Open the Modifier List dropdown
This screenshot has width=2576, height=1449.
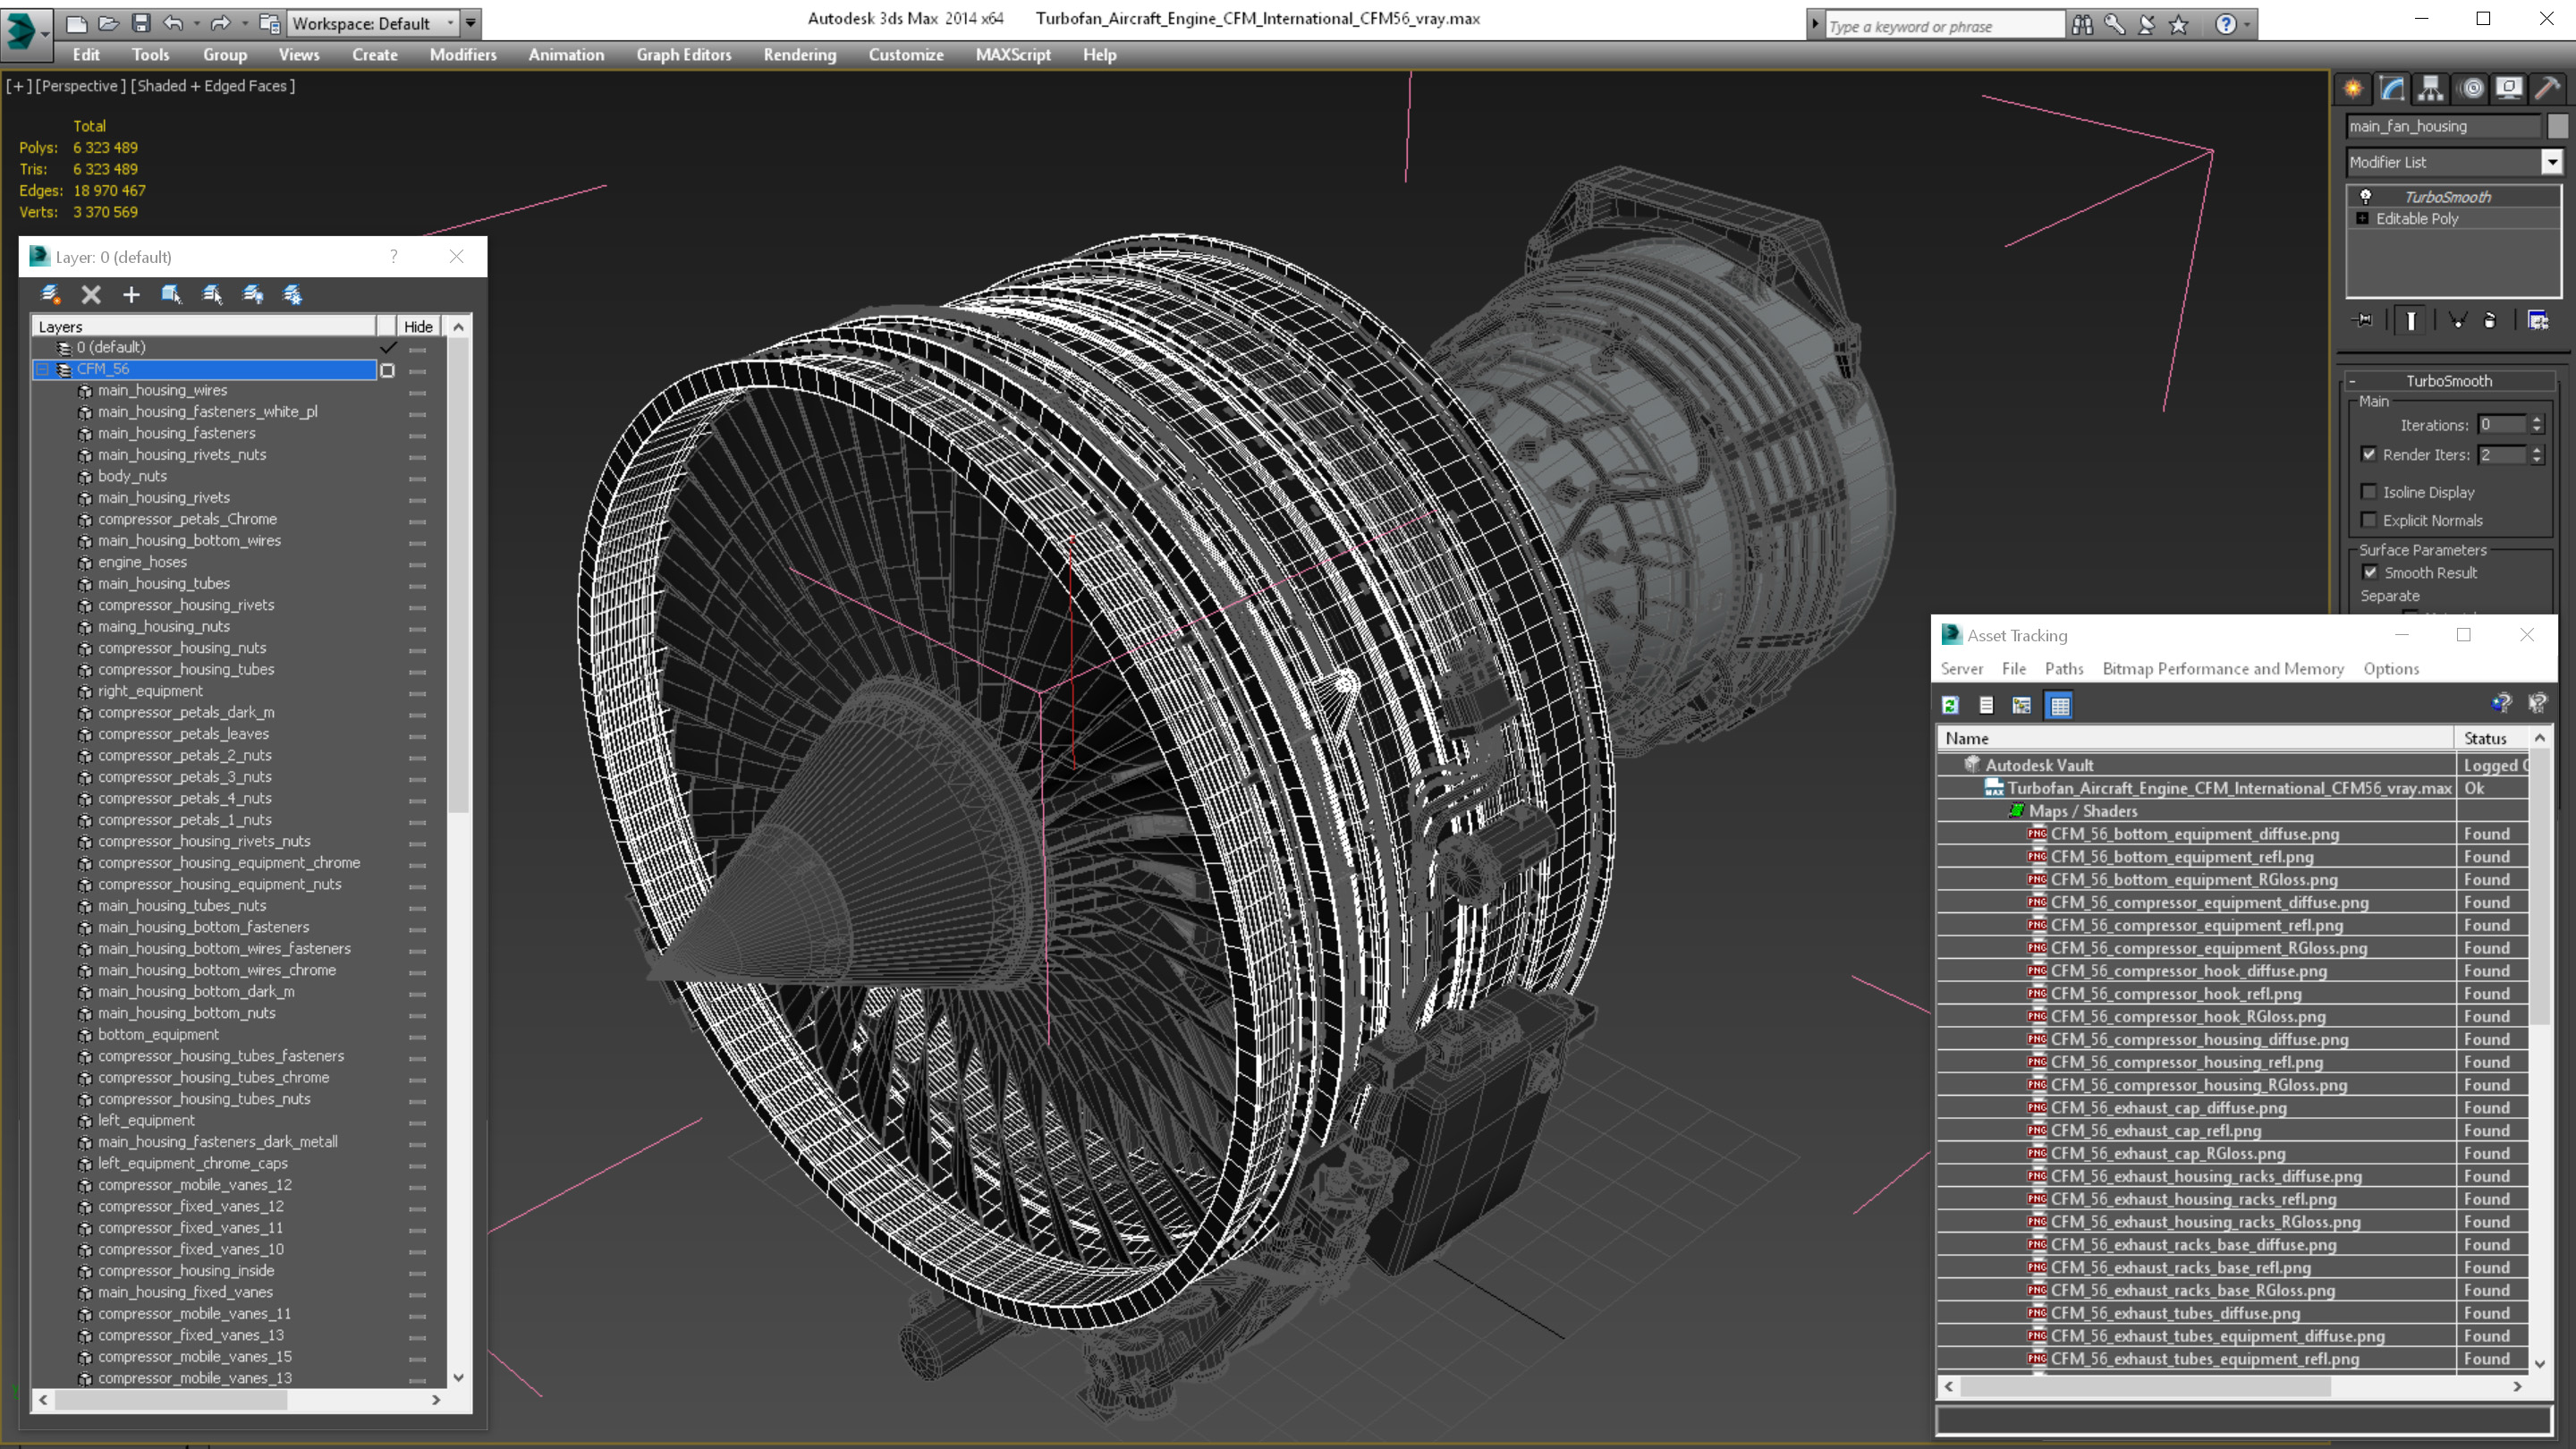[x=2551, y=162]
